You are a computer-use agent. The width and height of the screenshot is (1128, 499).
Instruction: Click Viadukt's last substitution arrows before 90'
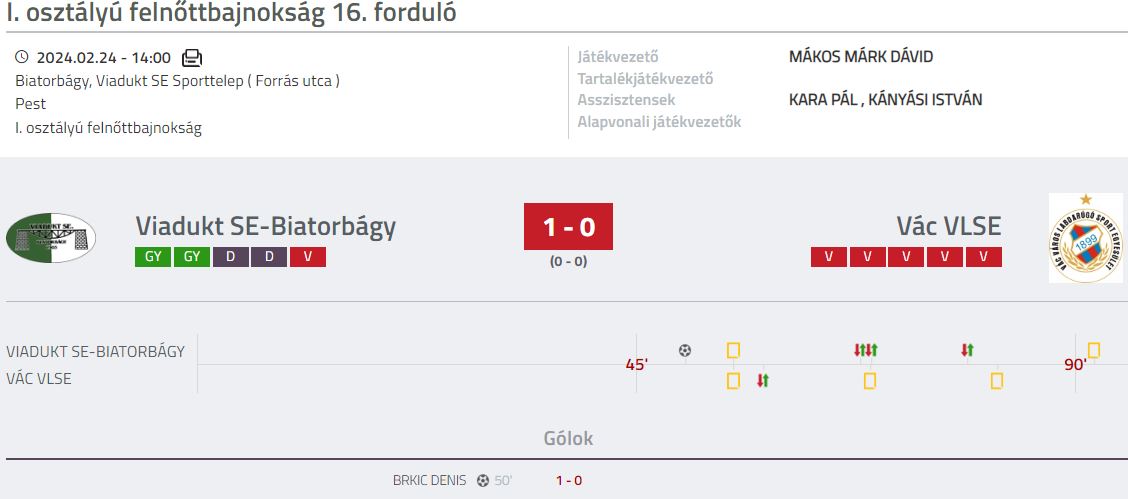967,350
